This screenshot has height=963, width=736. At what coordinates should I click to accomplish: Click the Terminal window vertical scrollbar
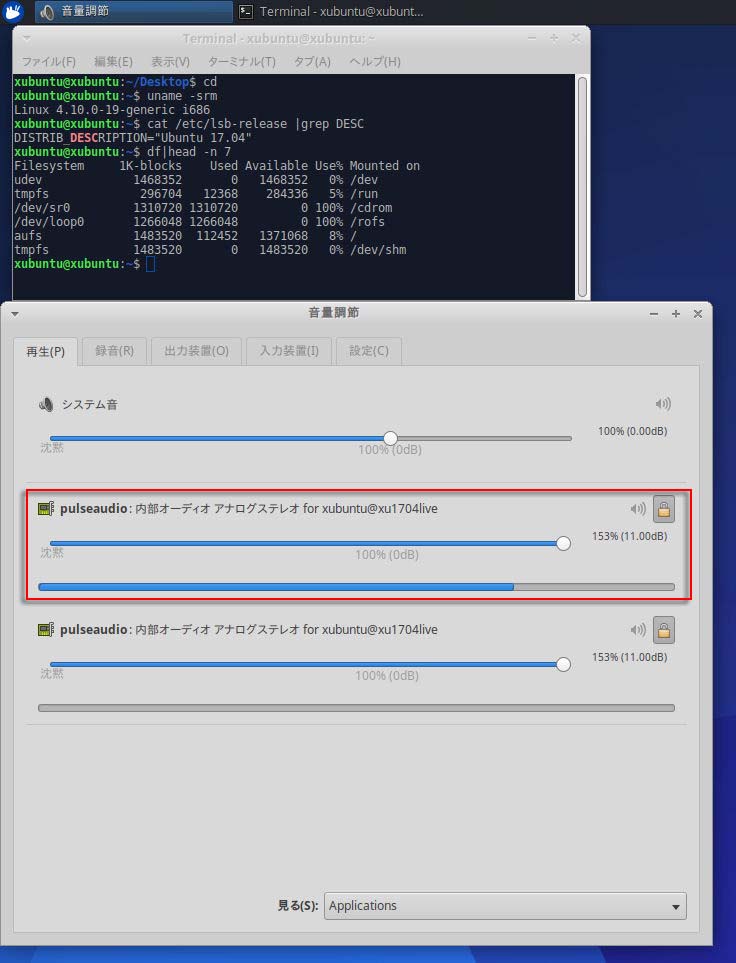[x=582, y=187]
